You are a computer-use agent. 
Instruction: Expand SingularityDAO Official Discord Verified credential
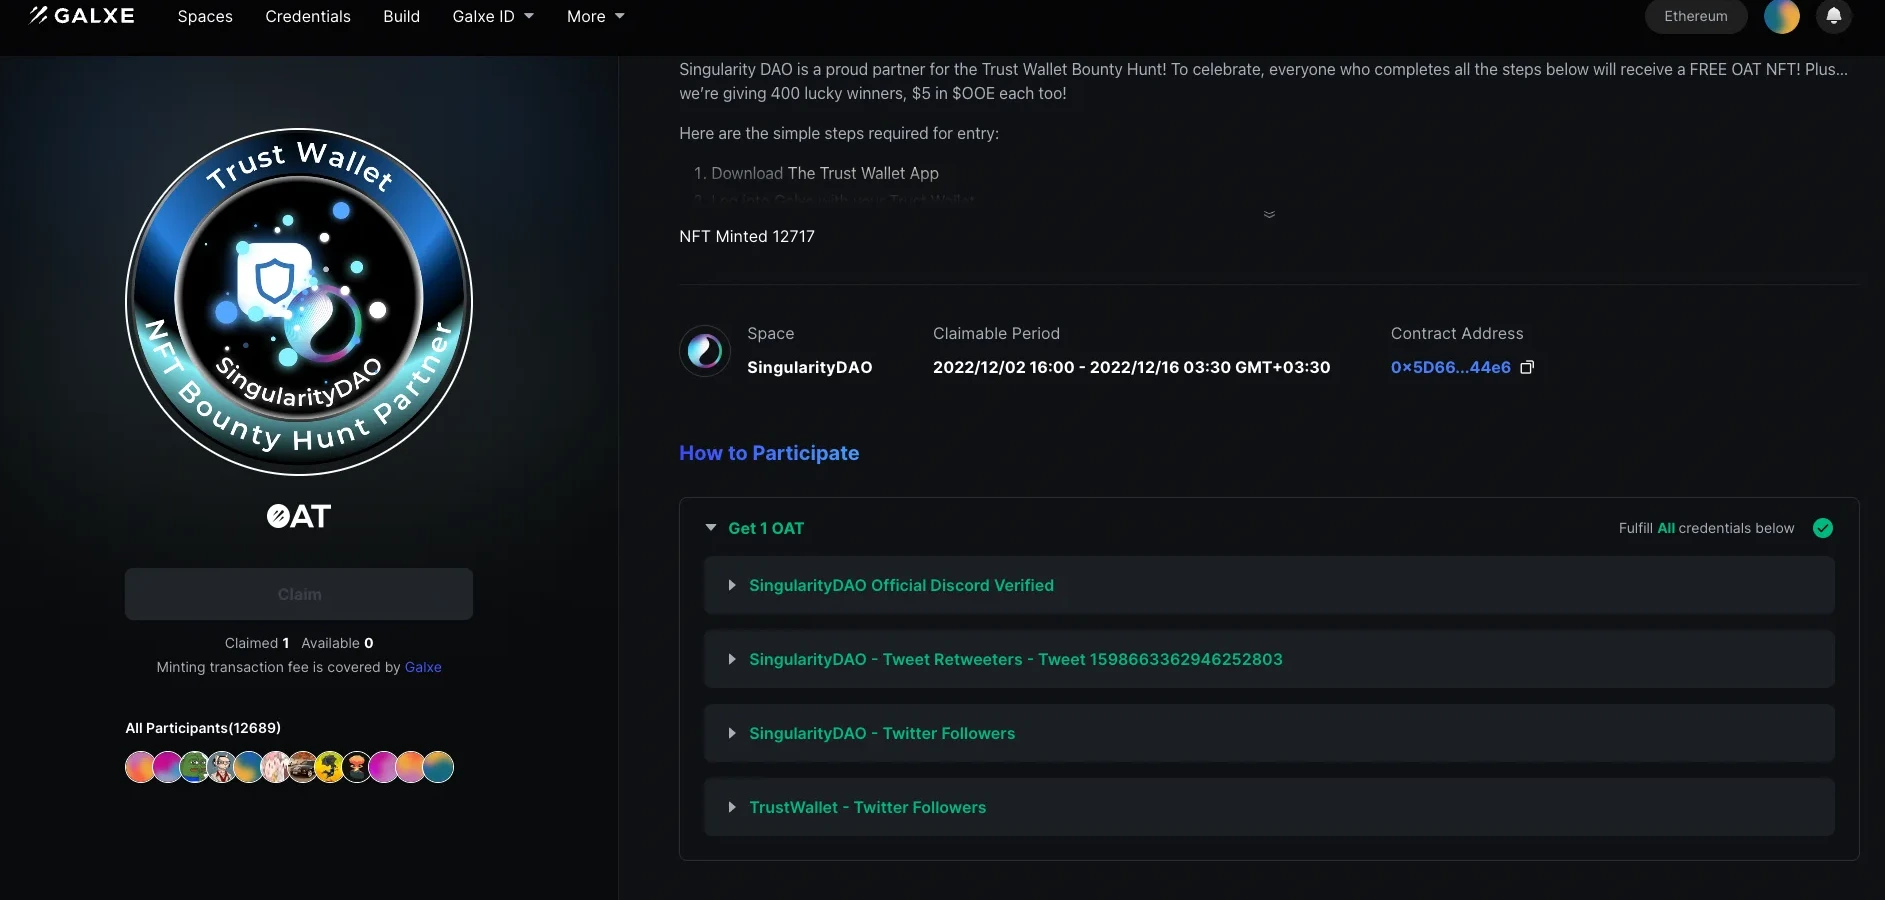point(1268,585)
